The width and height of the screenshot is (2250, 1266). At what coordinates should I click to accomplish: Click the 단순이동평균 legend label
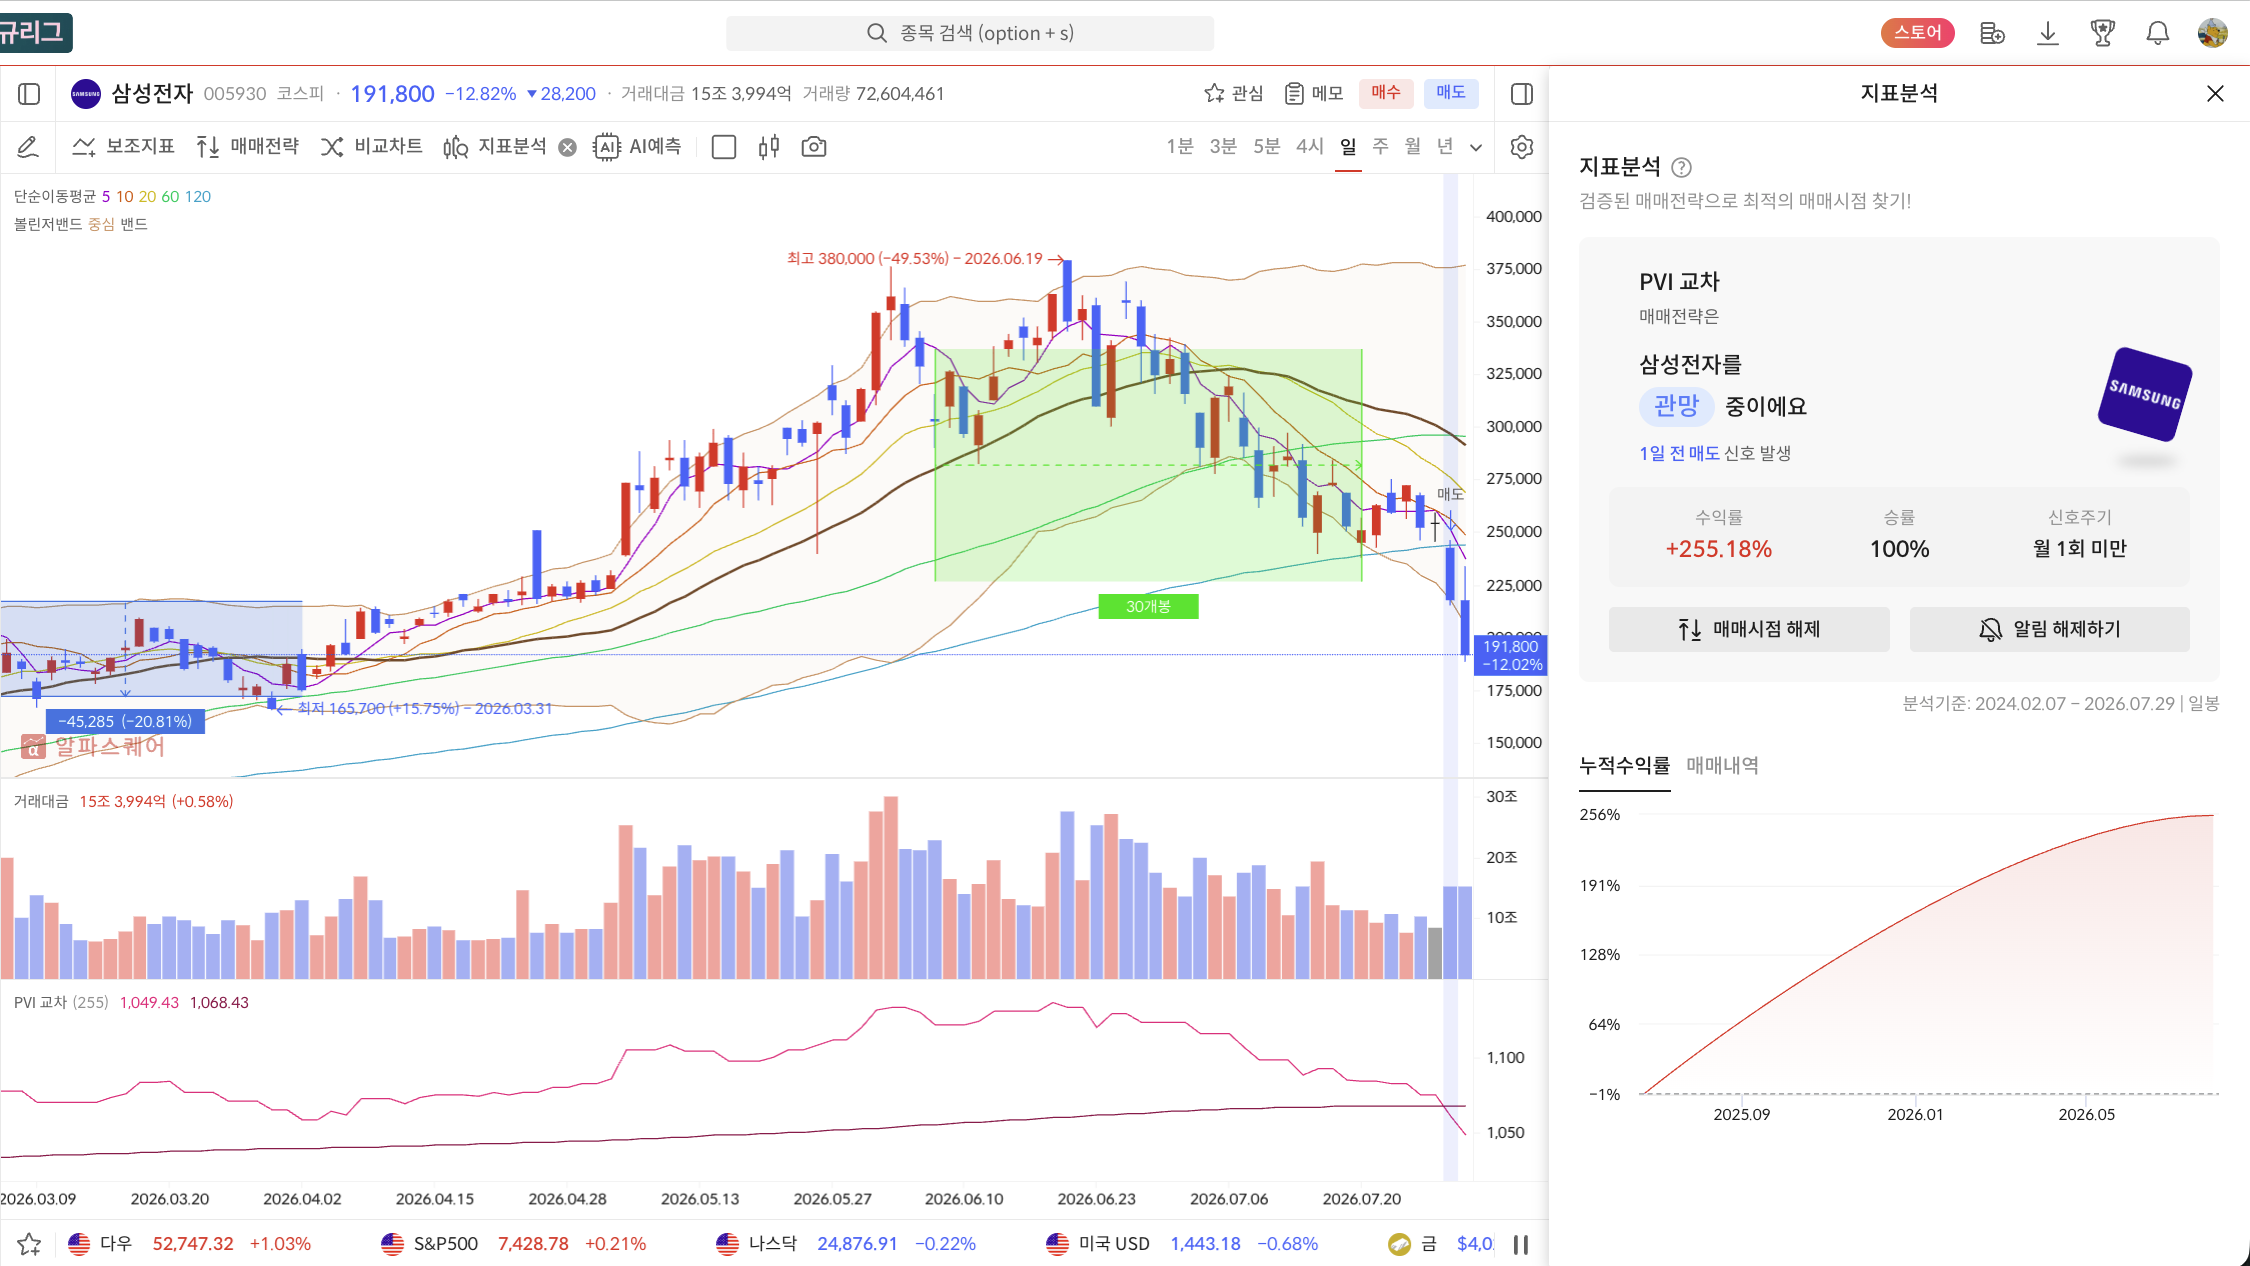coord(55,196)
